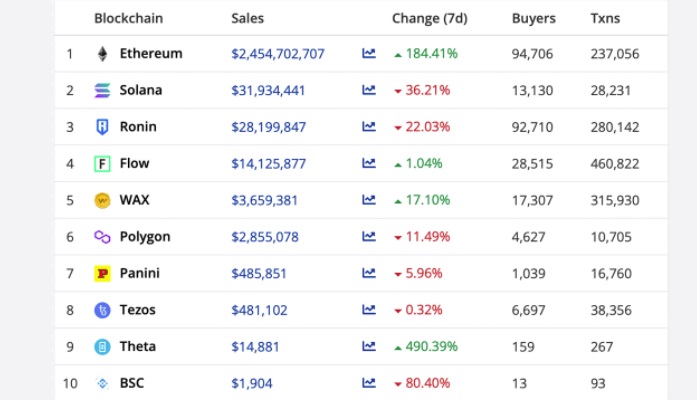Click Ronin sales value $28,199,847
Image resolution: width=697 pixels, height=400 pixels.
click(x=268, y=127)
